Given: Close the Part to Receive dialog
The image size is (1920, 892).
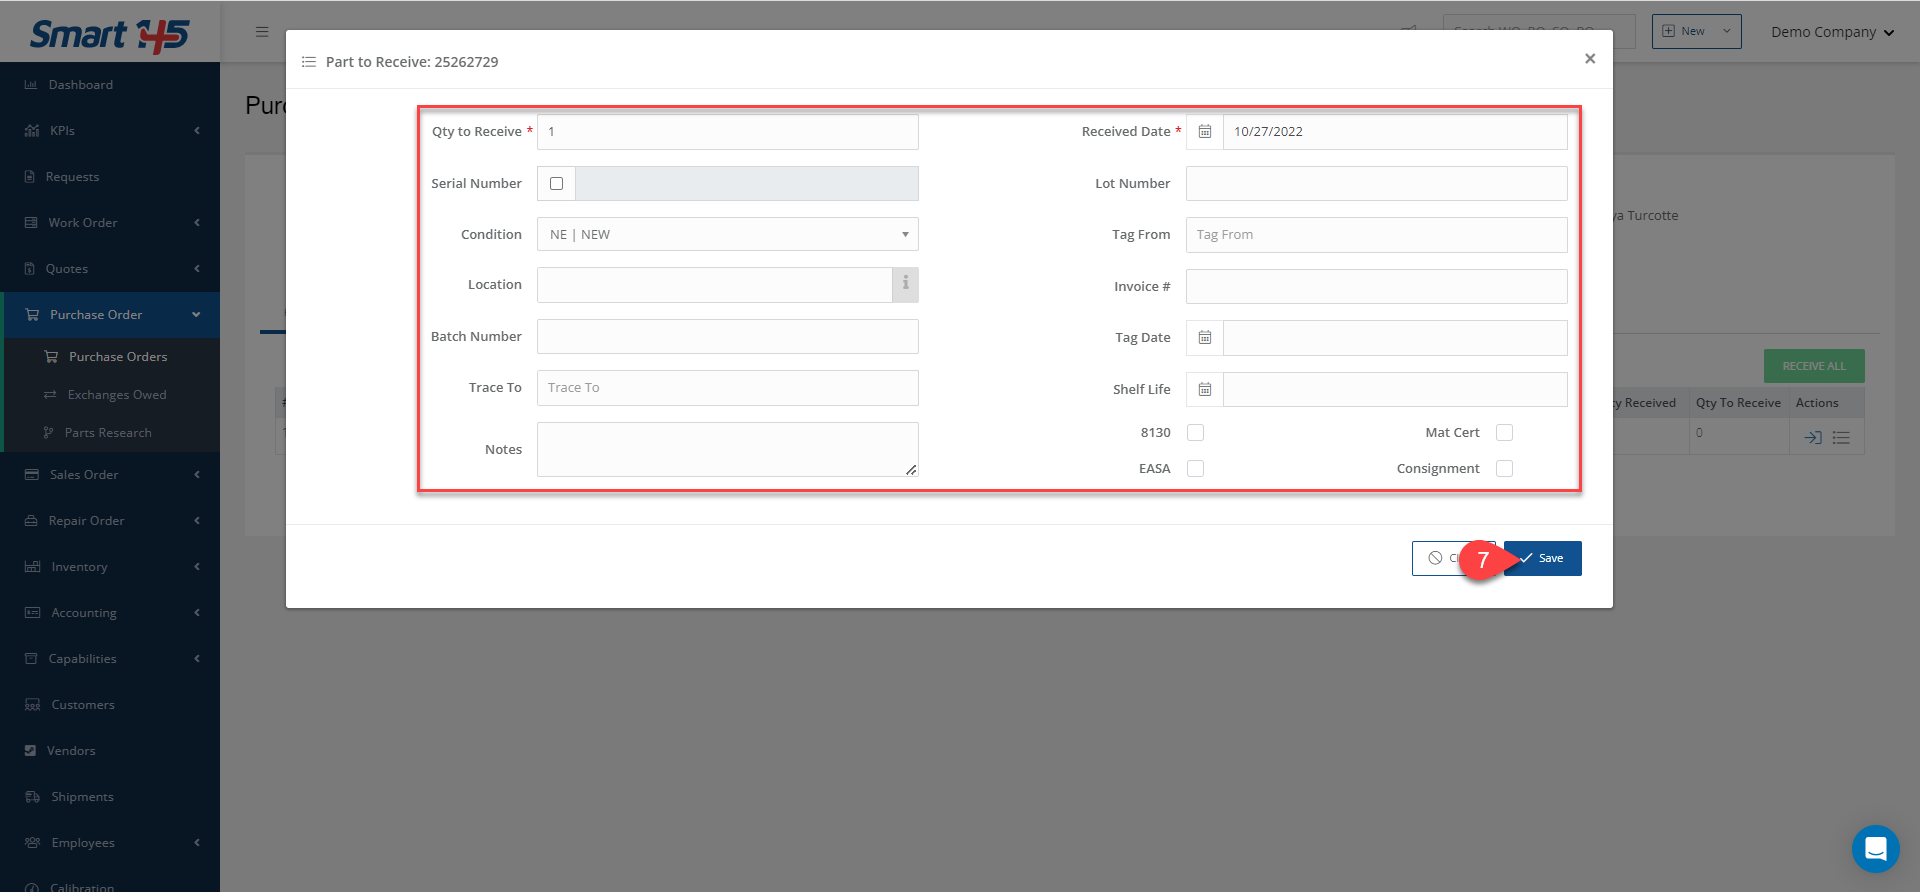Looking at the screenshot, I should [1590, 59].
